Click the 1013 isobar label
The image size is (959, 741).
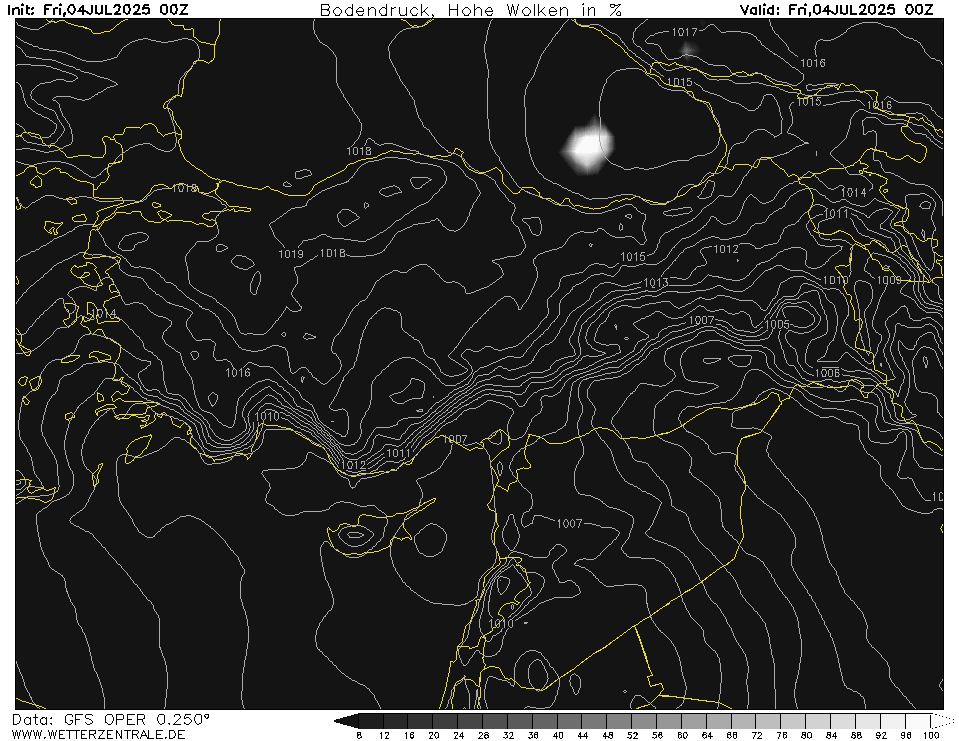point(656,282)
